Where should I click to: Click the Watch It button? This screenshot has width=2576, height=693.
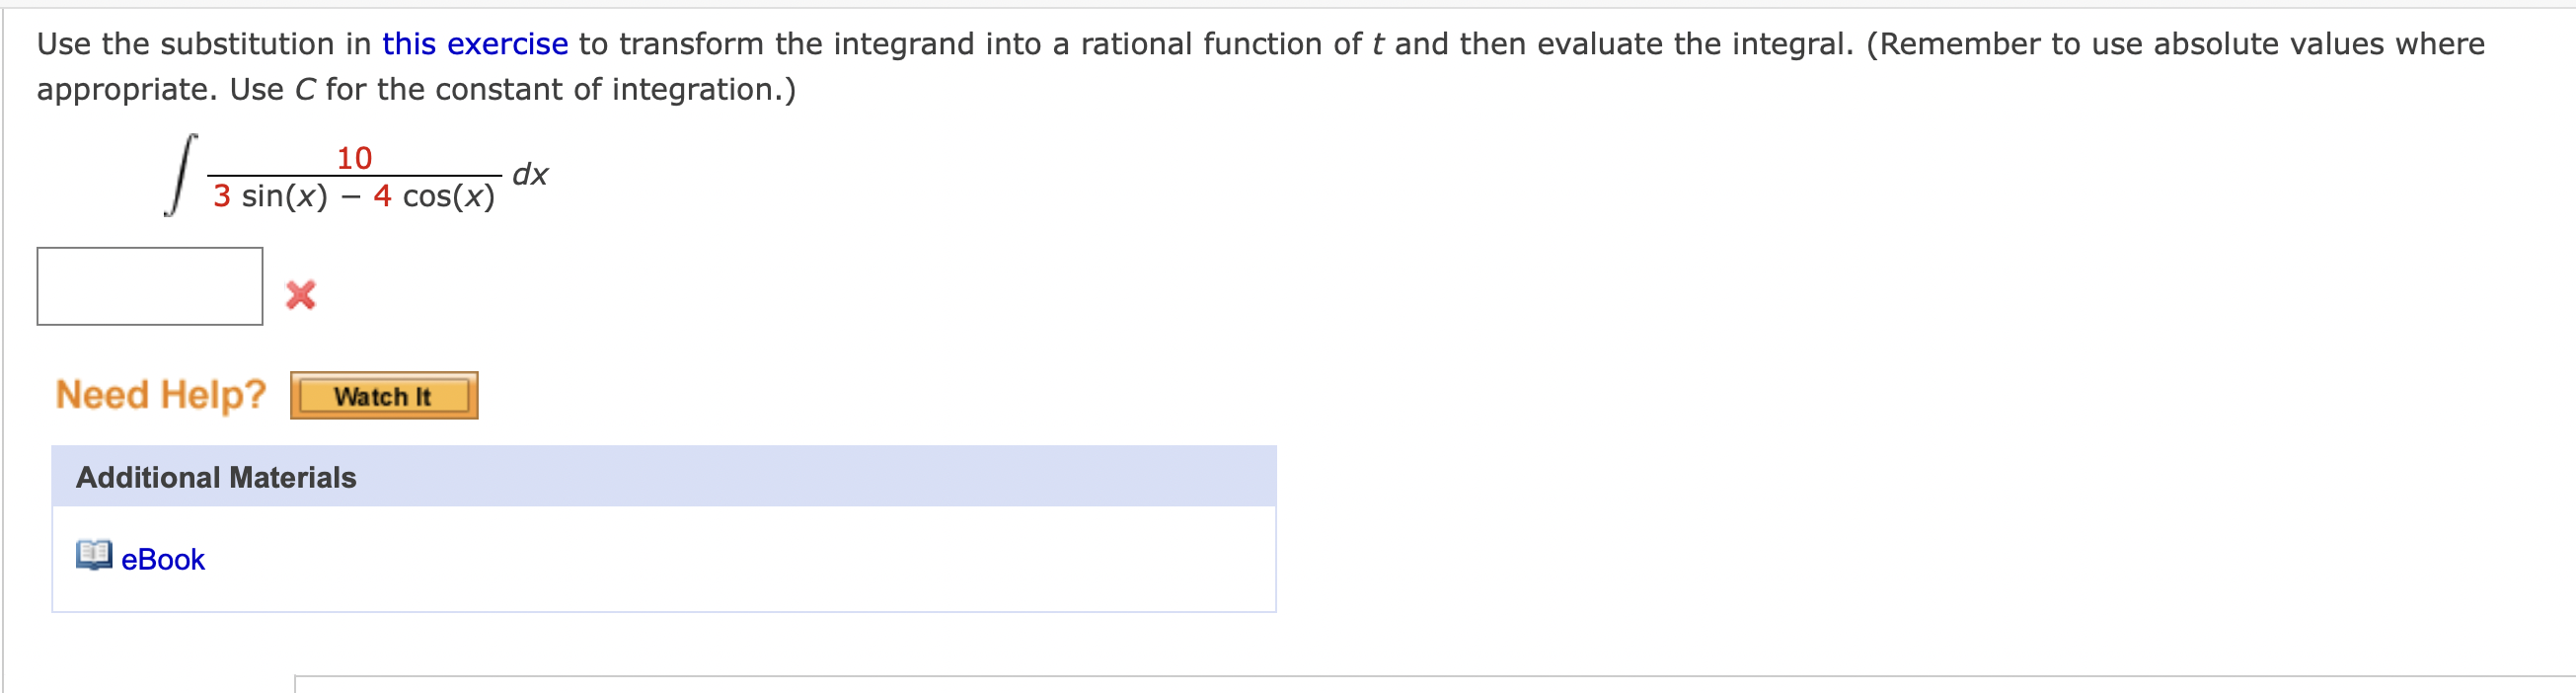(383, 394)
